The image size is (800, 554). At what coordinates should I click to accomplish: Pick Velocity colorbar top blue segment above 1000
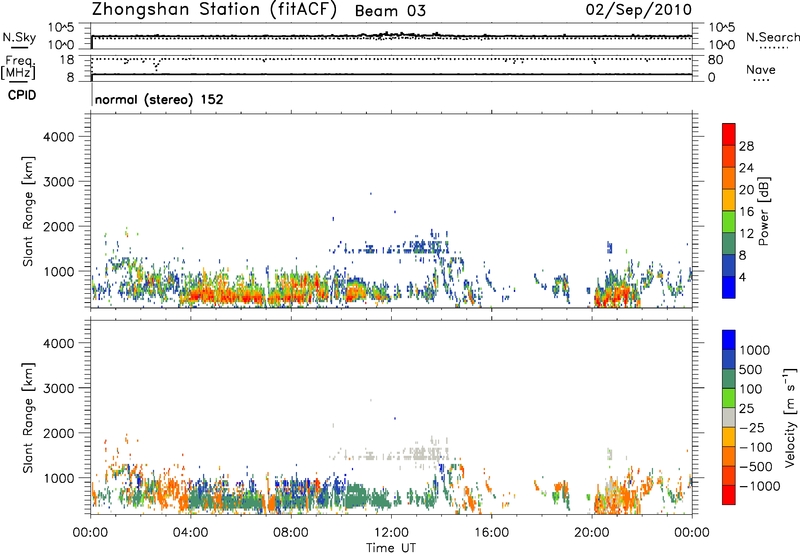pyautogui.click(x=729, y=340)
